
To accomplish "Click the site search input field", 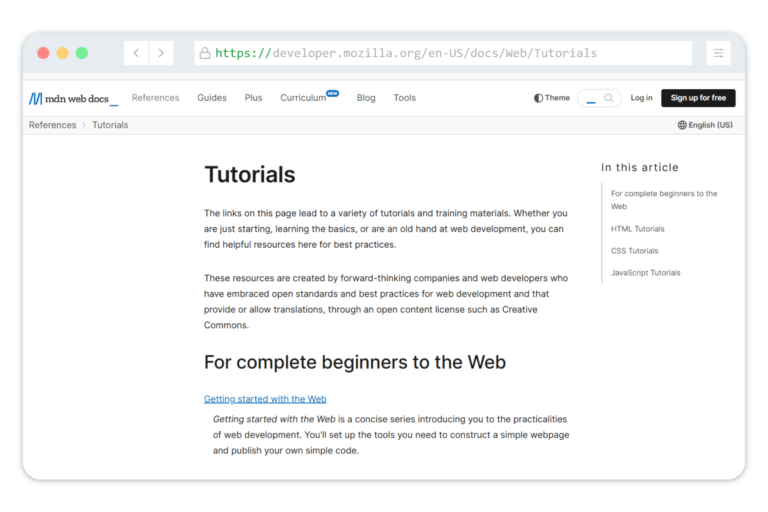I will tap(599, 98).
